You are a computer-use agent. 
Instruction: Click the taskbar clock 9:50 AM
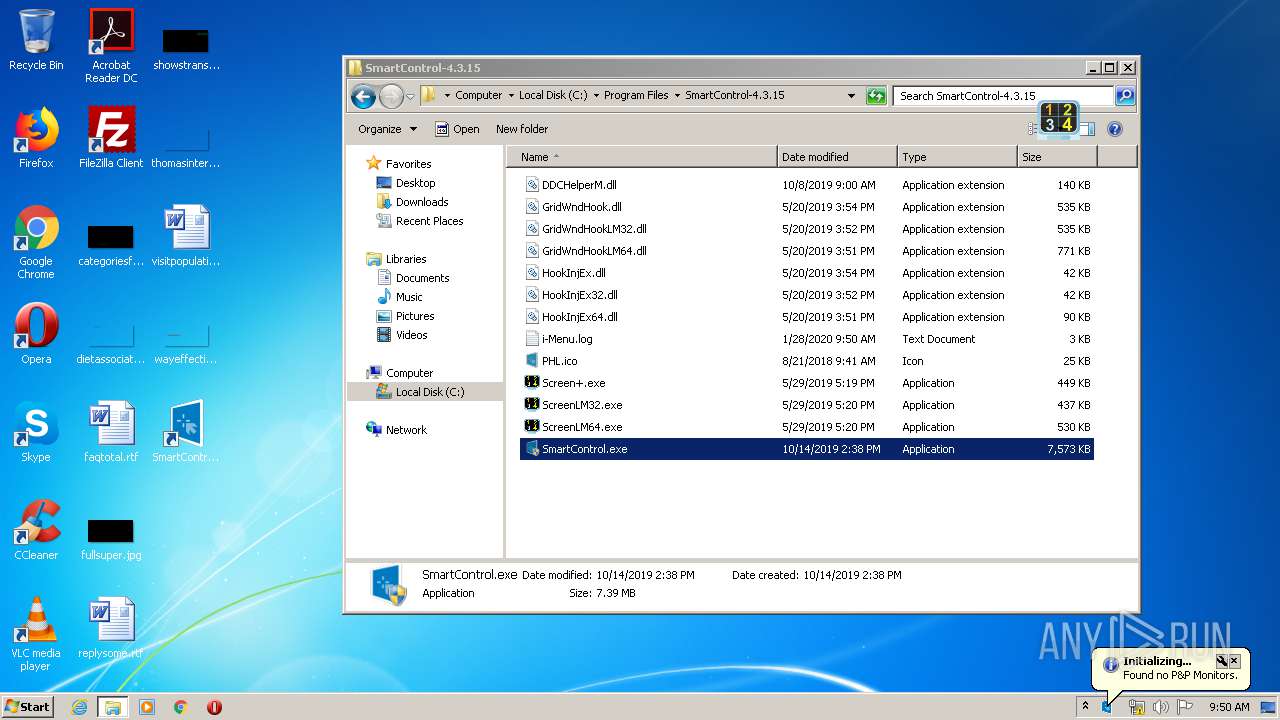pyautogui.click(x=1229, y=707)
